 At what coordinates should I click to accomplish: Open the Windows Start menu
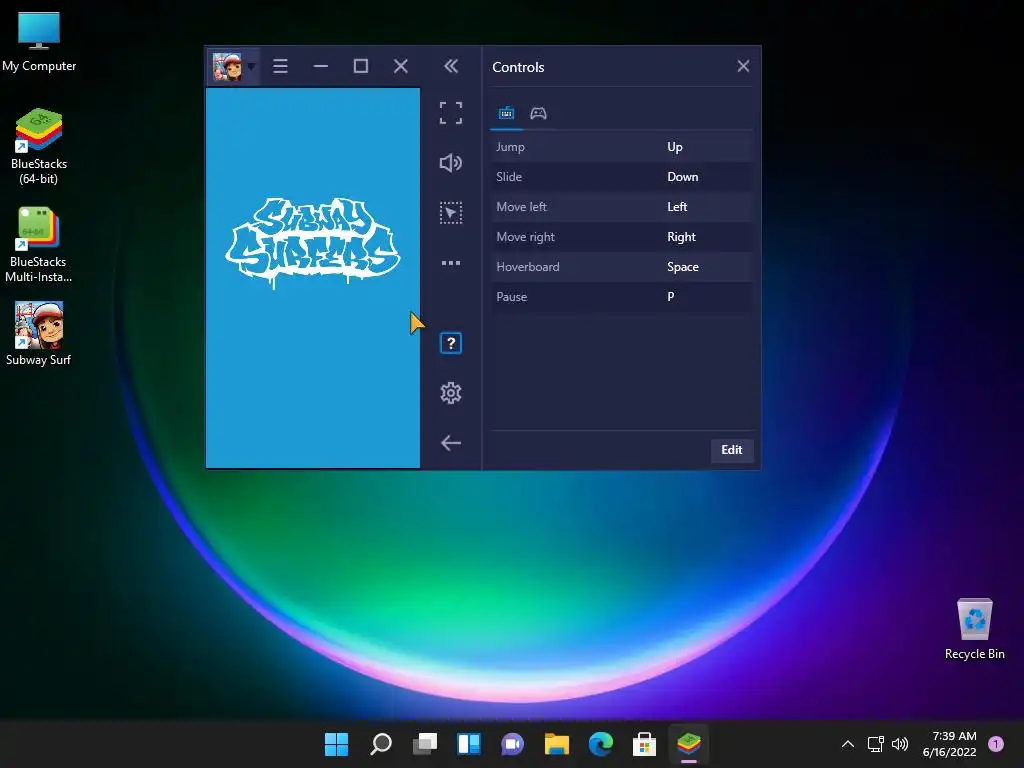point(336,744)
